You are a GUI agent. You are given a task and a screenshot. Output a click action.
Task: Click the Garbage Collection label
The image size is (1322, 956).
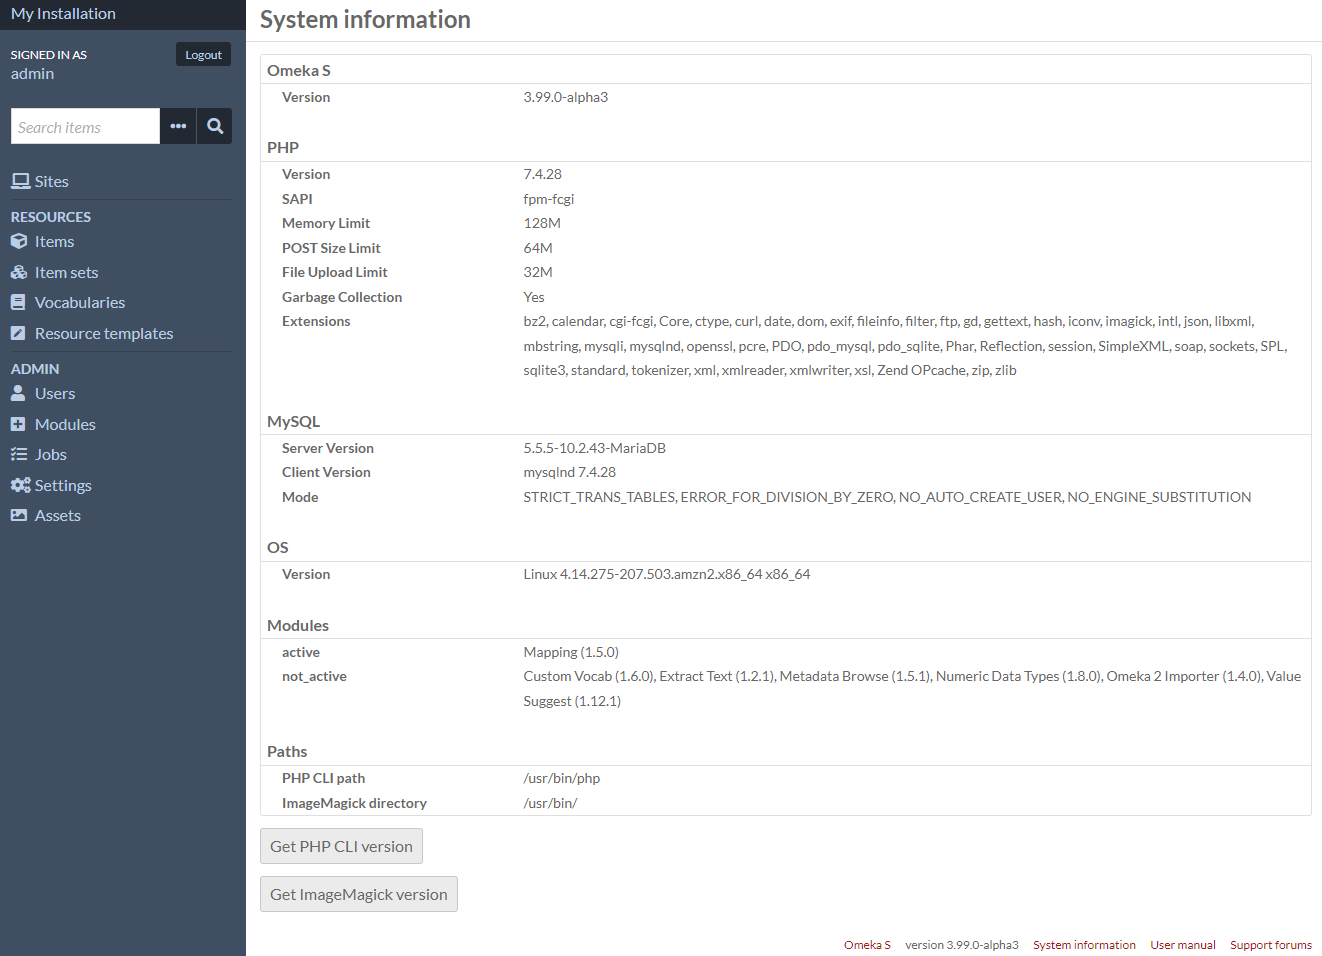click(x=342, y=297)
